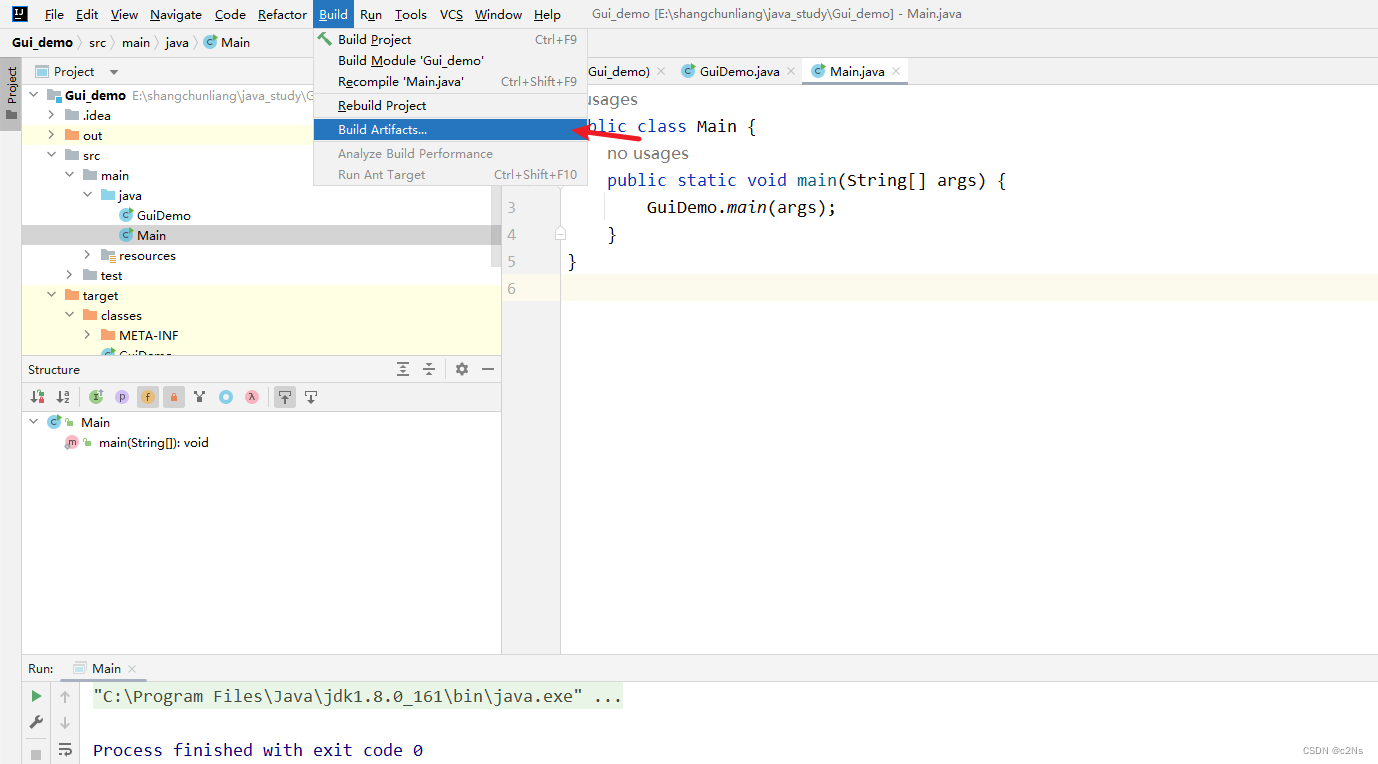Collapse the src folder

tap(52, 155)
